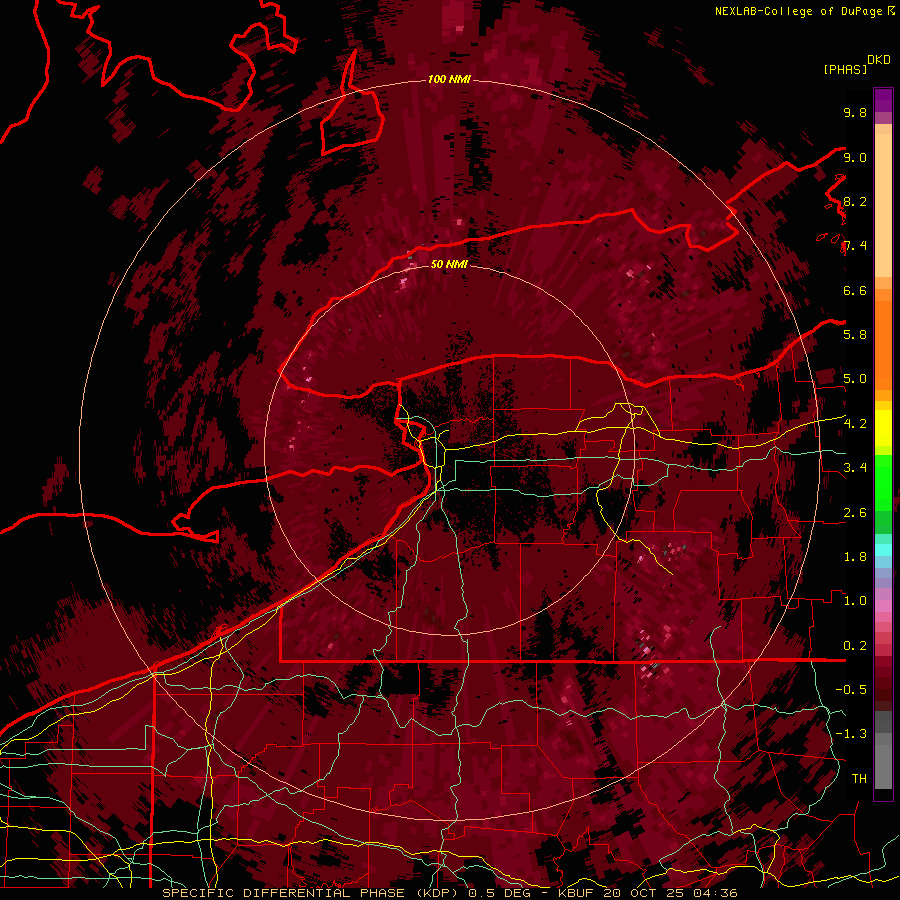Click the 04:36 timestamp
Screen dimensions: 900x900
(716, 893)
